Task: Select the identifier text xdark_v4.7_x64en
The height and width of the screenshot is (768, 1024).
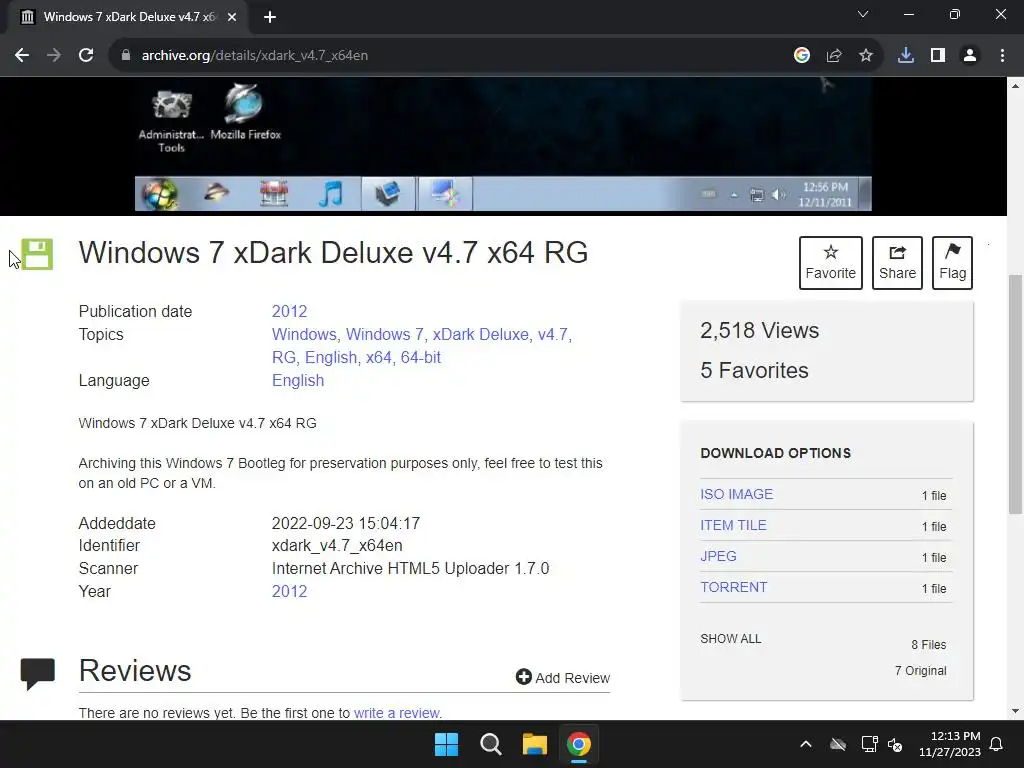Action: [337, 545]
